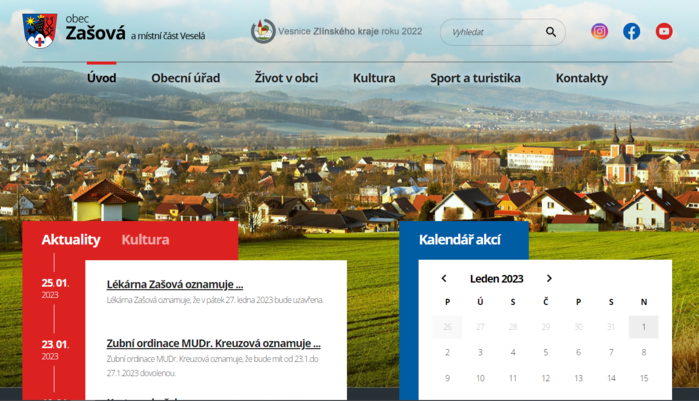Go to next month in calendar
Viewport: 699px width, 401px height.
[549, 279]
